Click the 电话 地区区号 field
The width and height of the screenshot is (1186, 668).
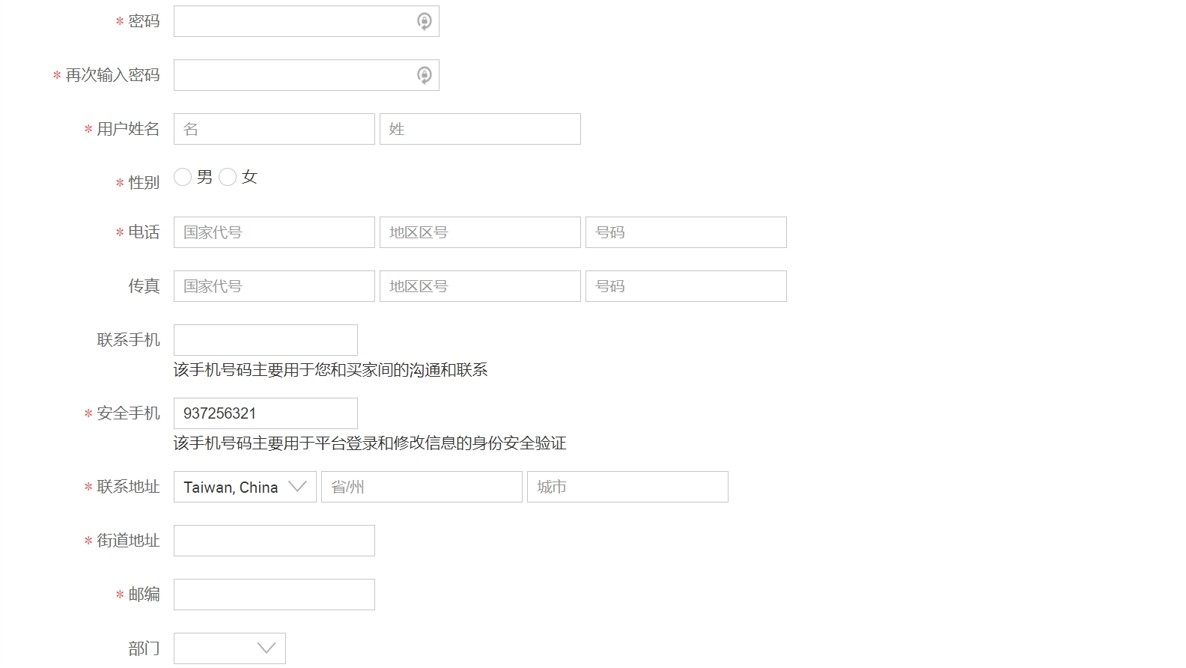[480, 232]
